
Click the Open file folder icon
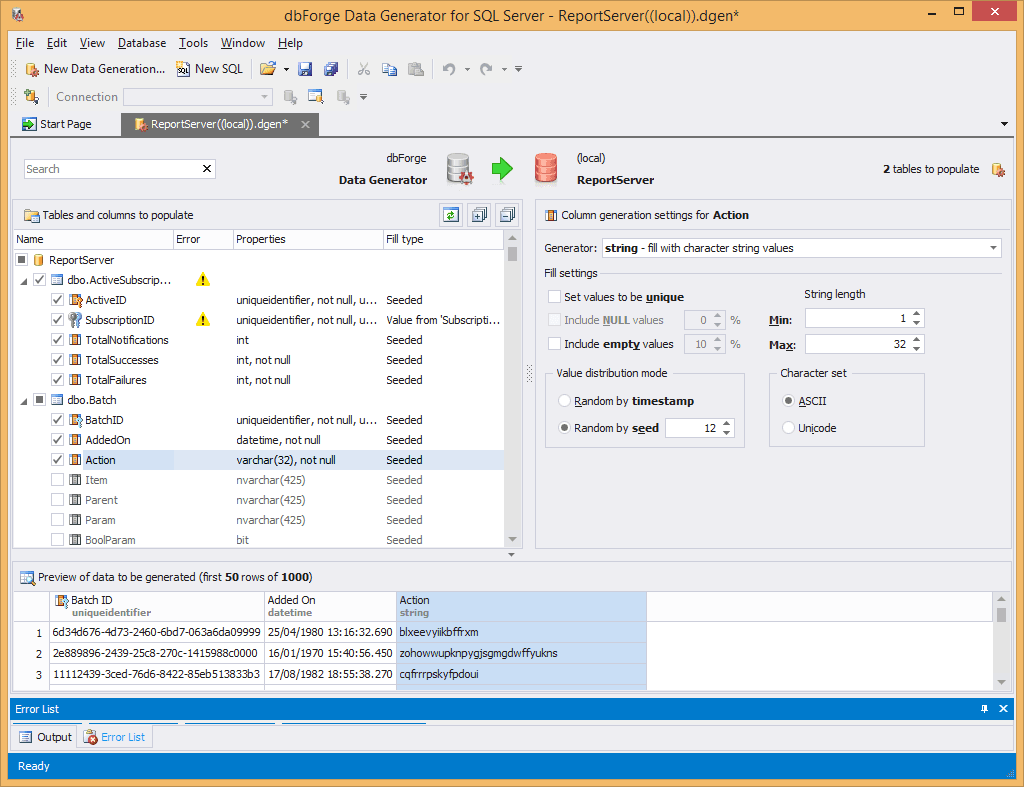[267, 69]
